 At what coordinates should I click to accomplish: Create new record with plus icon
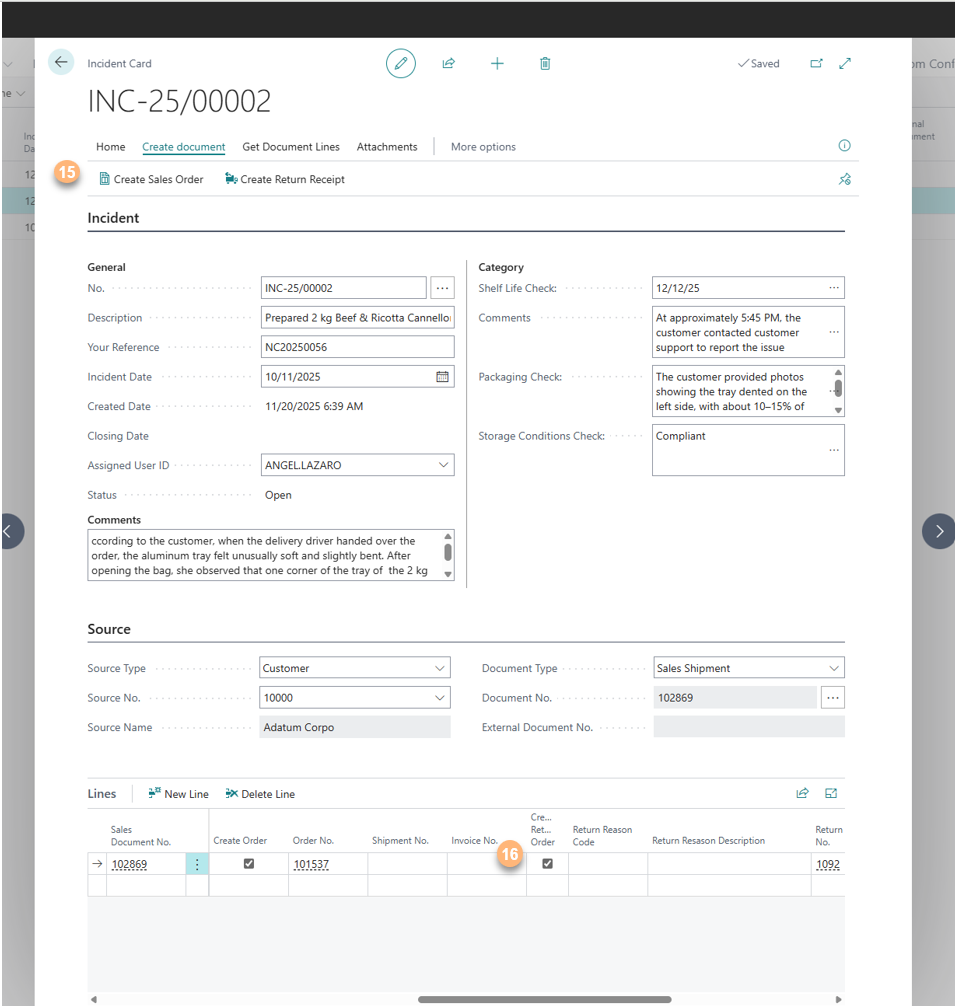(497, 64)
